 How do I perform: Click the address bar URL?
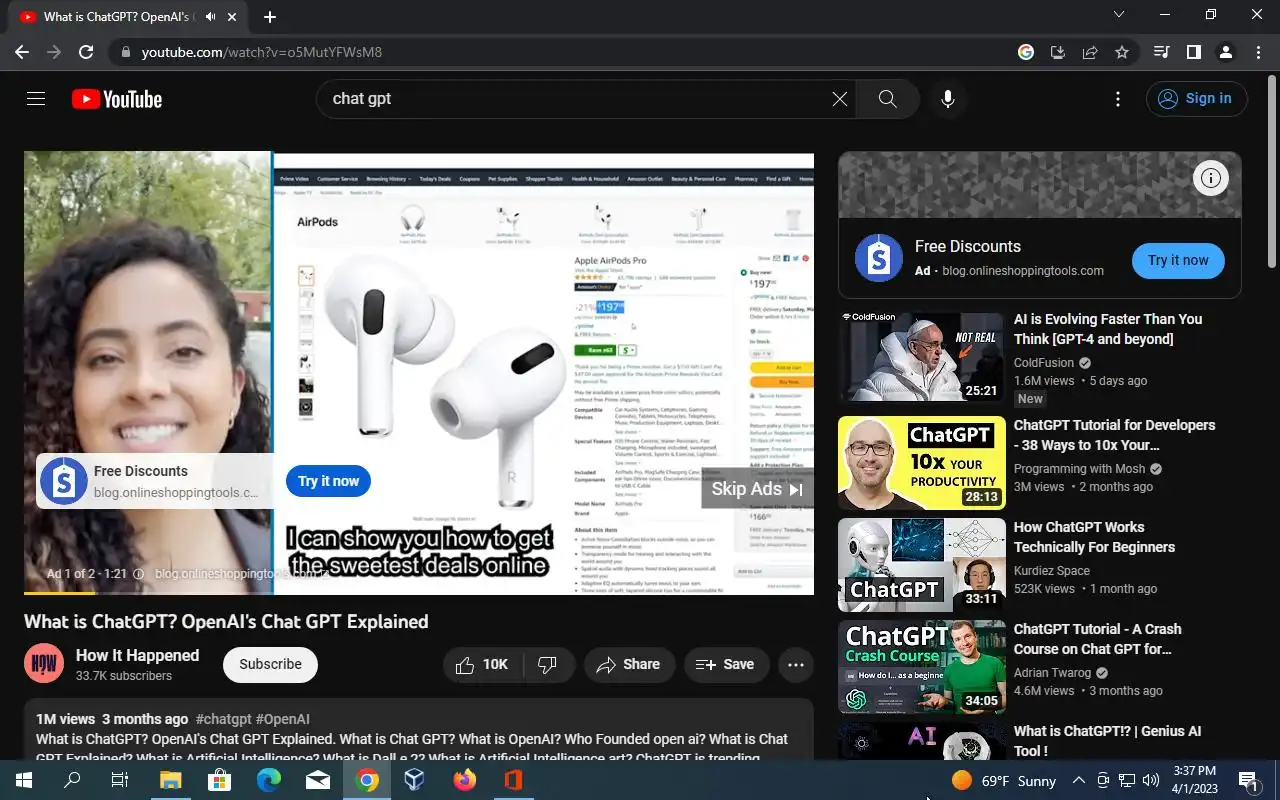tap(262, 52)
